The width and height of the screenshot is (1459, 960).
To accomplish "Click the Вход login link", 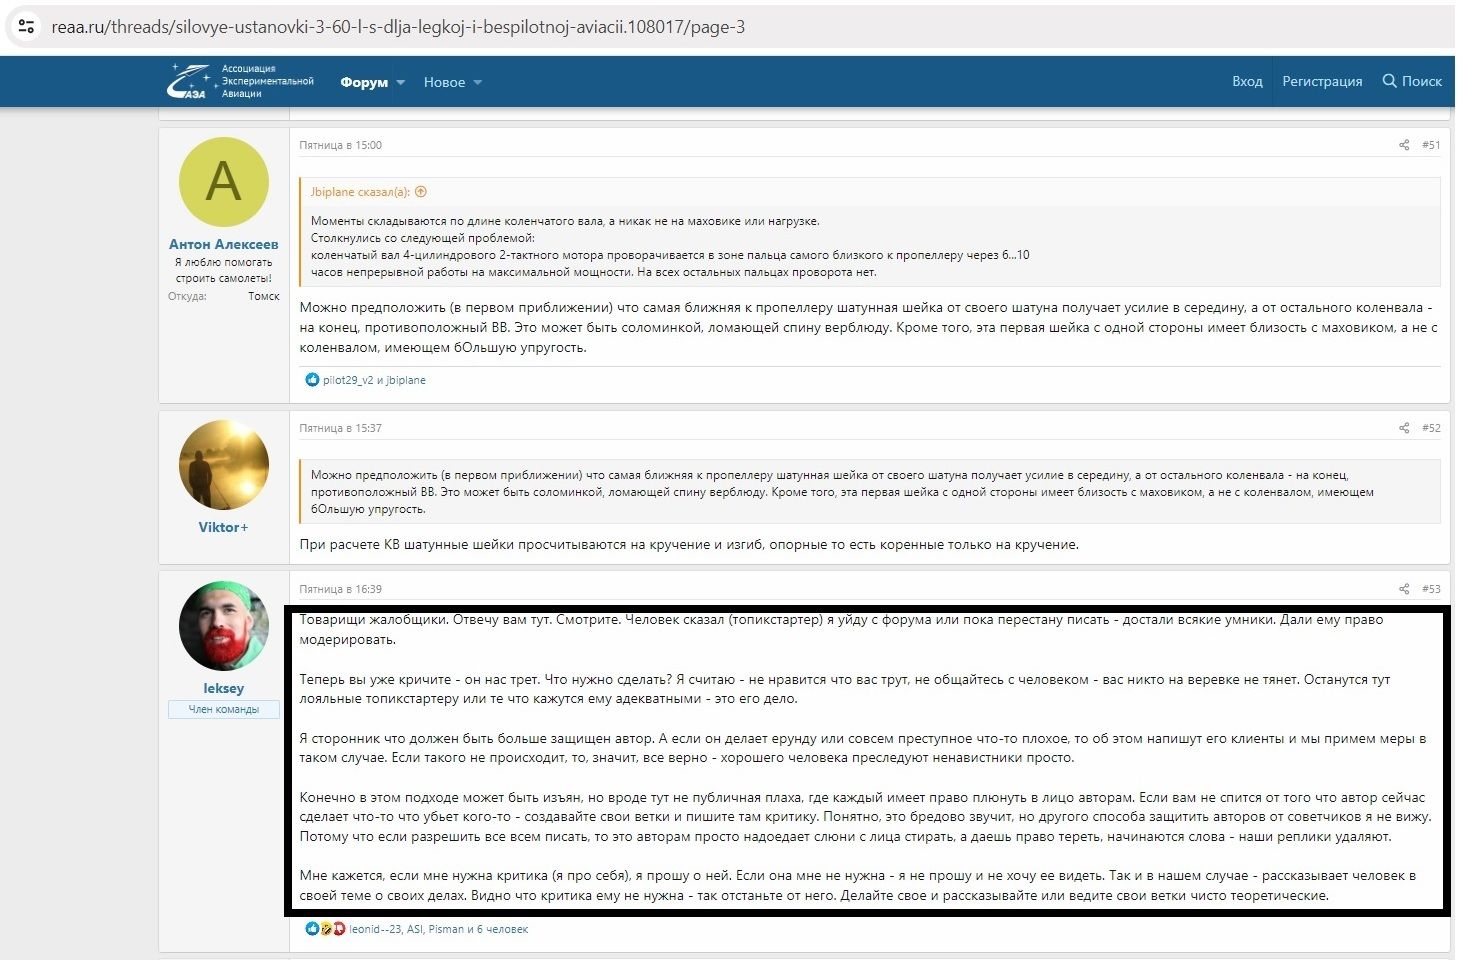I will (x=1246, y=81).
